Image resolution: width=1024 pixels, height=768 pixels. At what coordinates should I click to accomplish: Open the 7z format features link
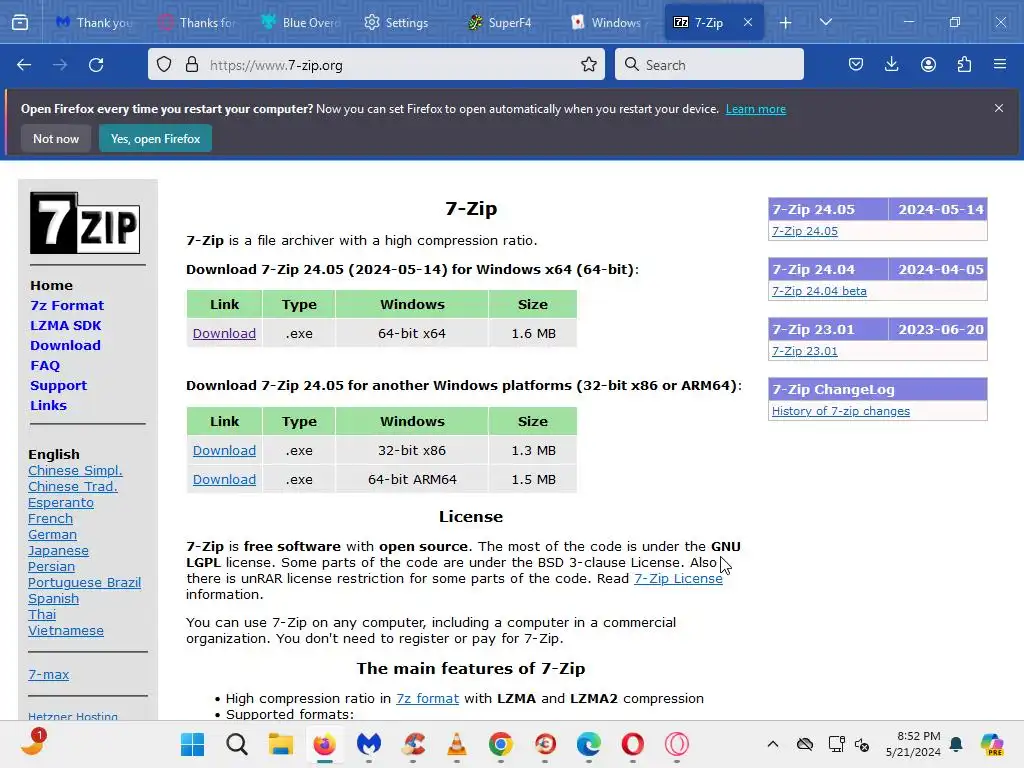(x=427, y=698)
